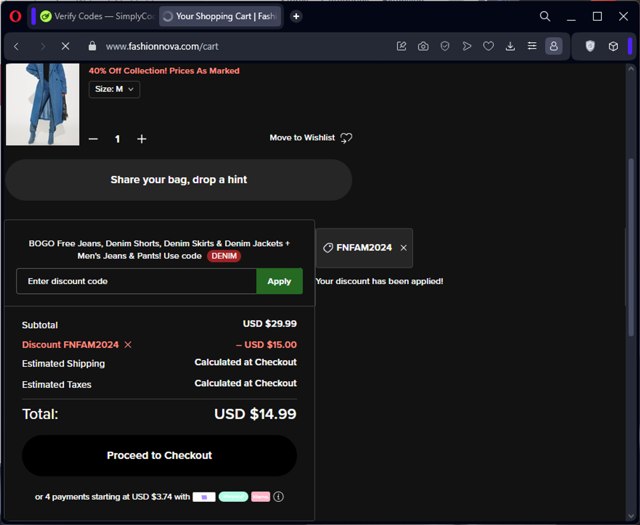Click the – USD $15.00 discount value

click(x=266, y=345)
